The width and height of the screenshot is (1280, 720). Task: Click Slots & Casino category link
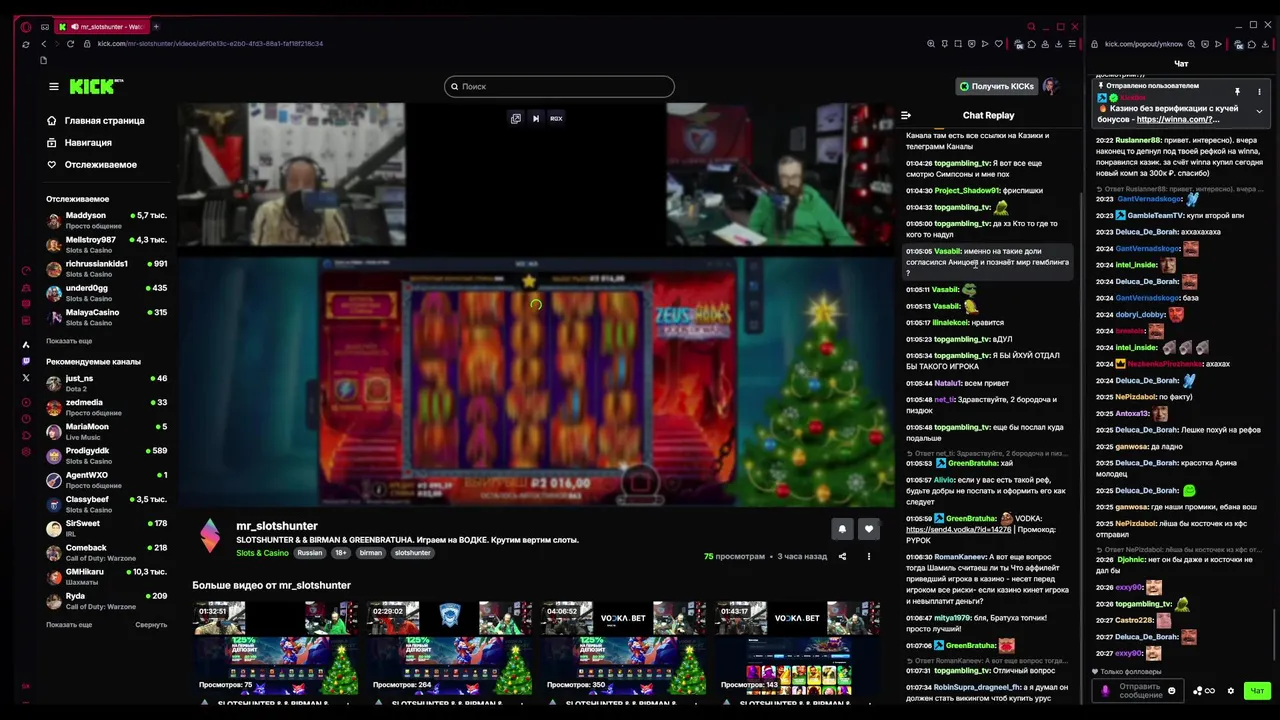point(262,553)
